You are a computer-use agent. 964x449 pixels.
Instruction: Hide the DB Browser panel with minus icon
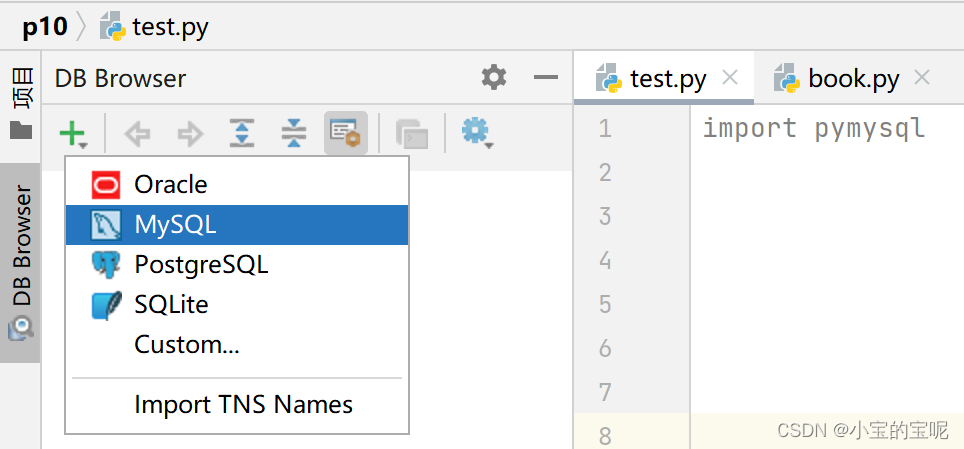(x=546, y=77)
